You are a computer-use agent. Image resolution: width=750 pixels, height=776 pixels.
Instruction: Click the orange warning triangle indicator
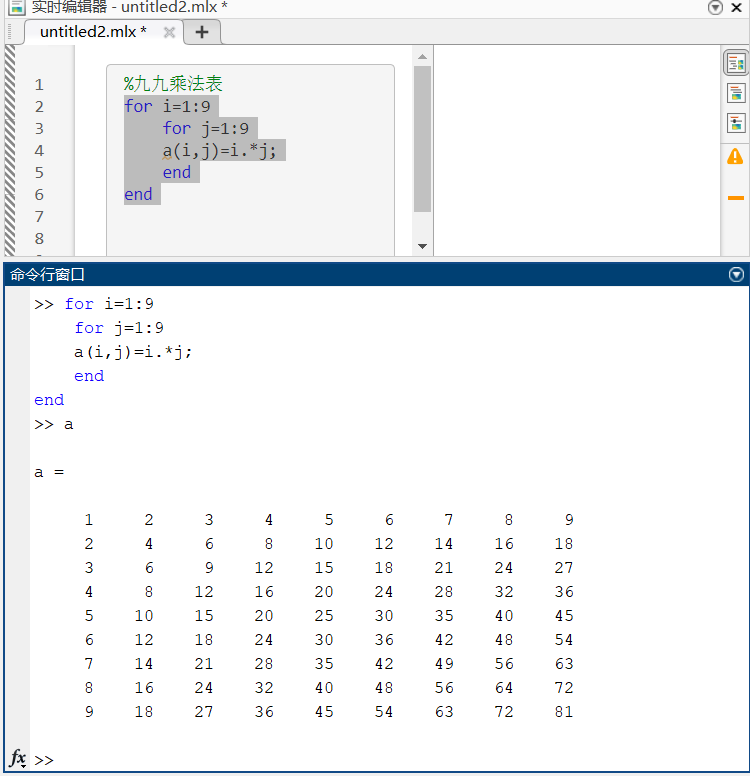[x=735, y=156]
